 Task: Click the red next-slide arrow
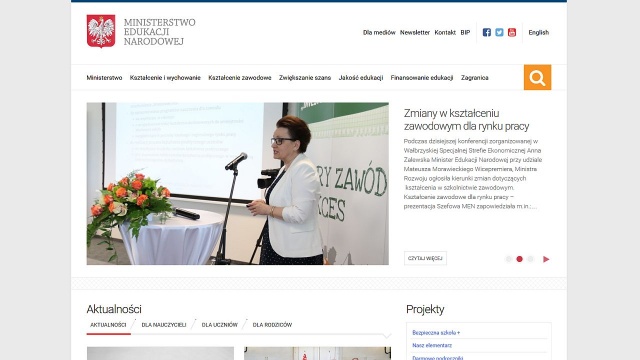(x=546, y=259)
